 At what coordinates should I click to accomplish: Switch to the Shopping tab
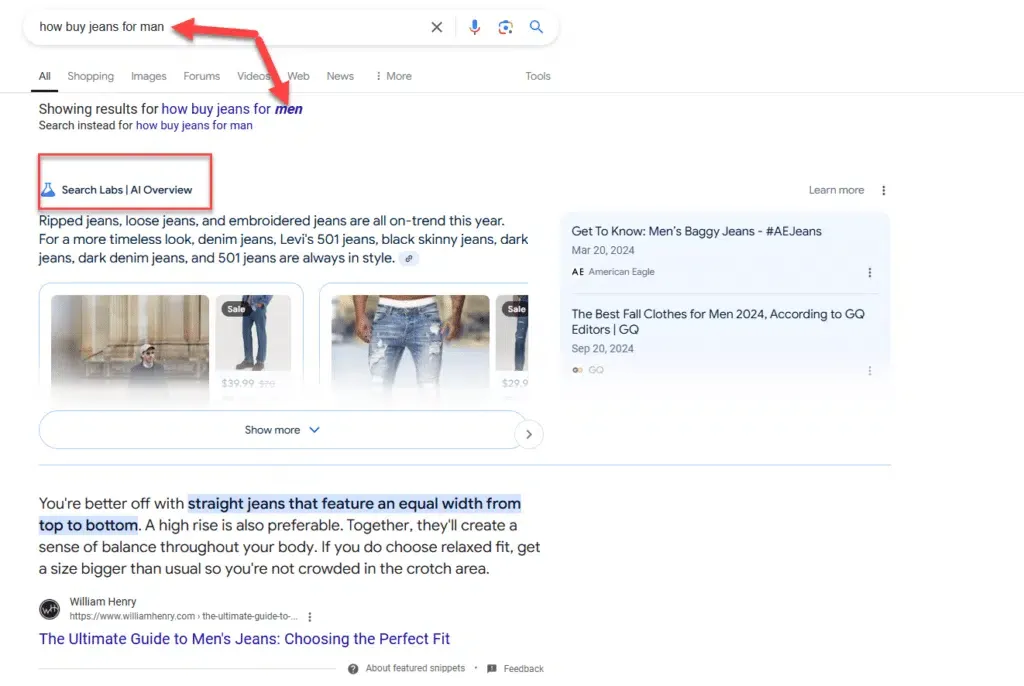click(90, 76)
